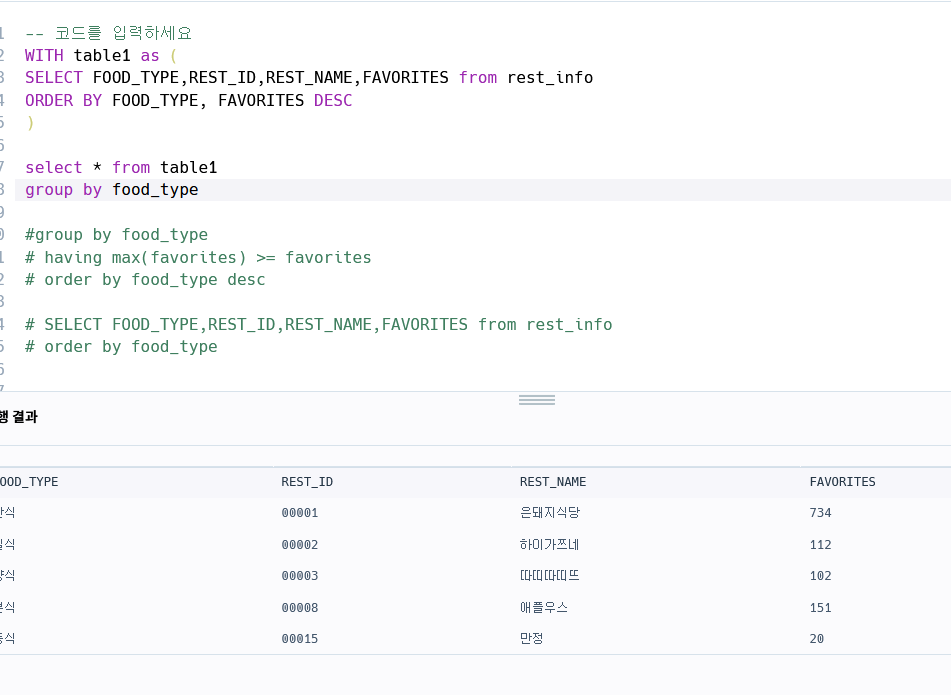Click the 결과 results panel title
Viewport: 951px width, 695px height.
pyautogui.click(x=19, y=417)
